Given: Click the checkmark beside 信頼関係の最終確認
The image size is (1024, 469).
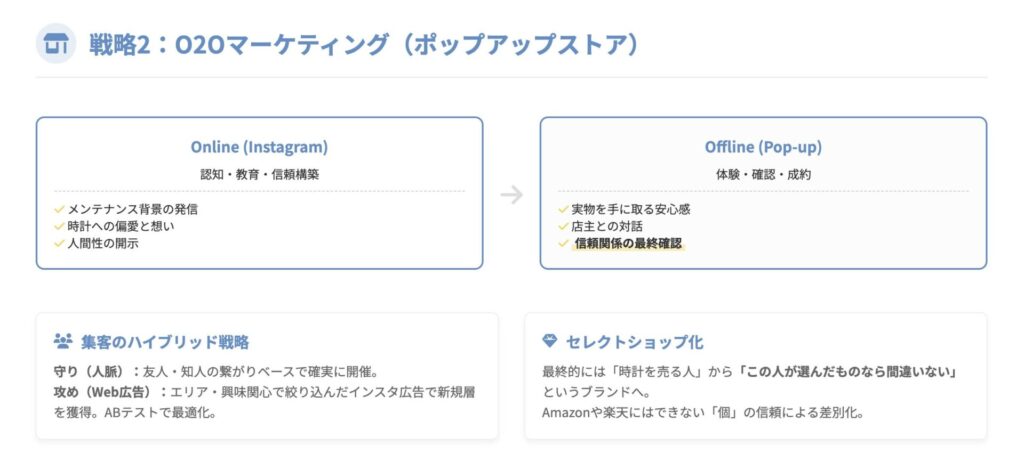Looking at the screenshot, I should point(563,243).
